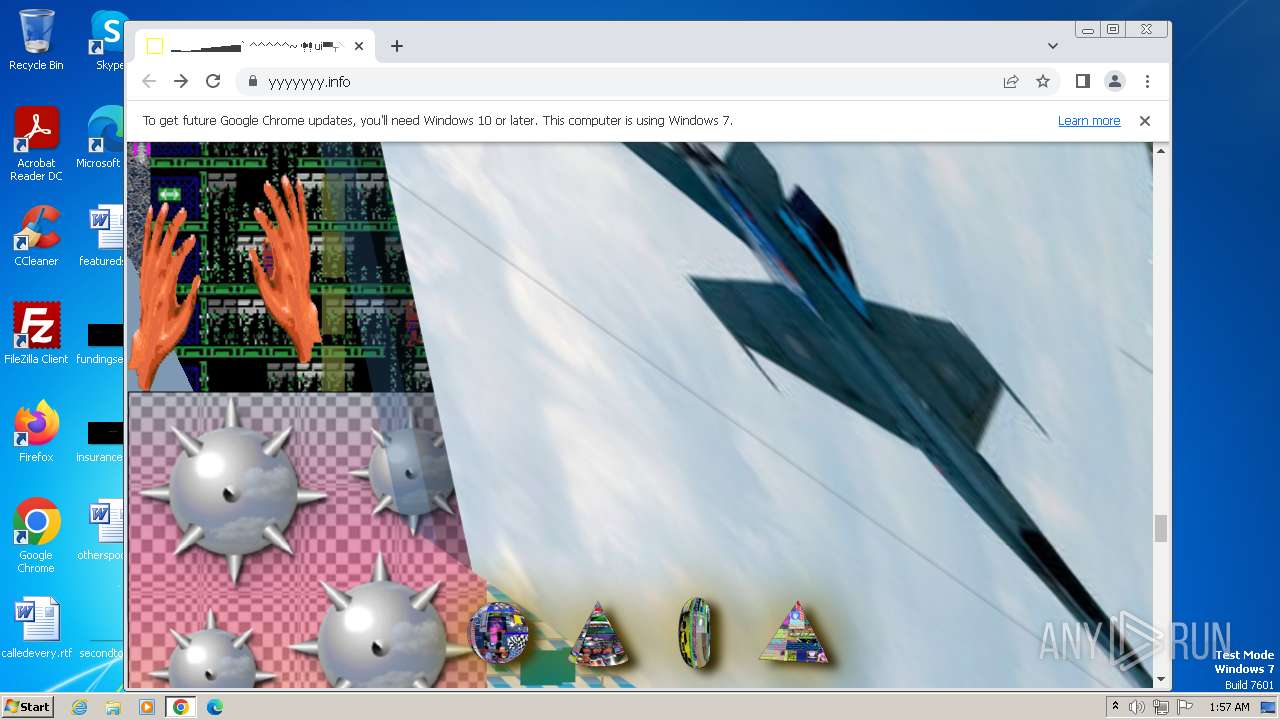Click the 1:57 AM clock

1229,707
